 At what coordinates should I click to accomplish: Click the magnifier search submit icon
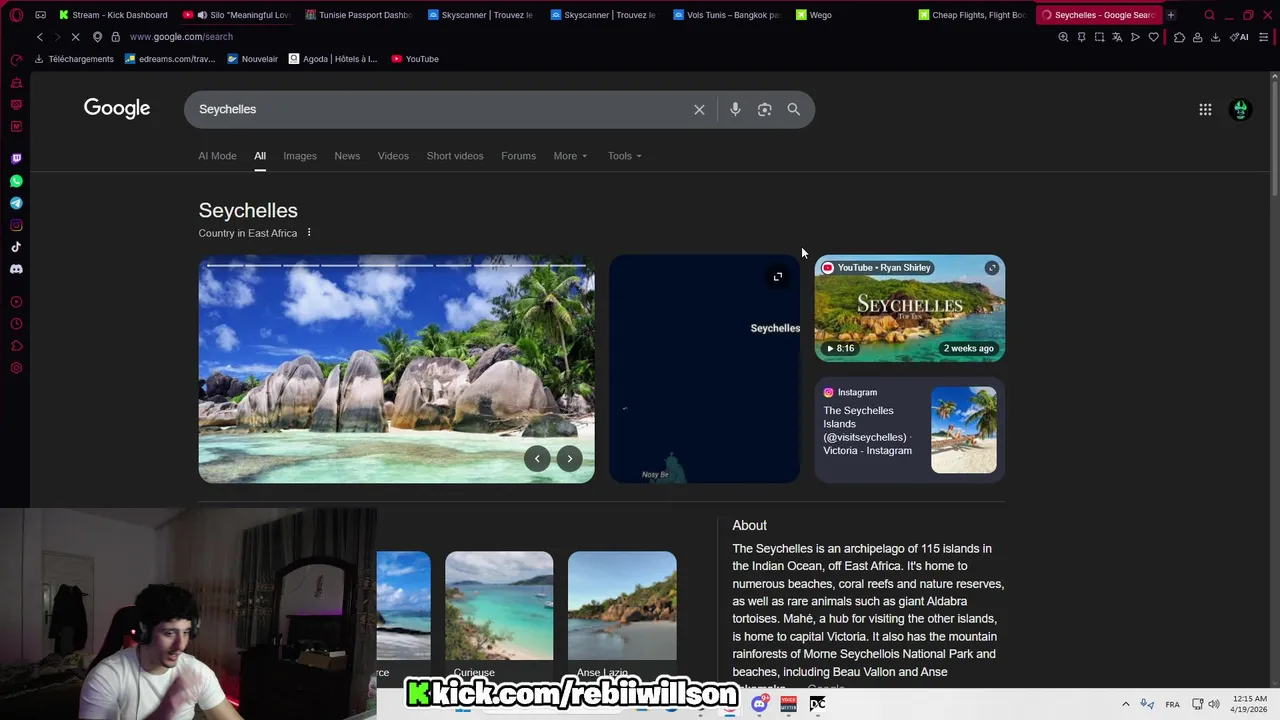pyautogui.click(x=793, y=110)
